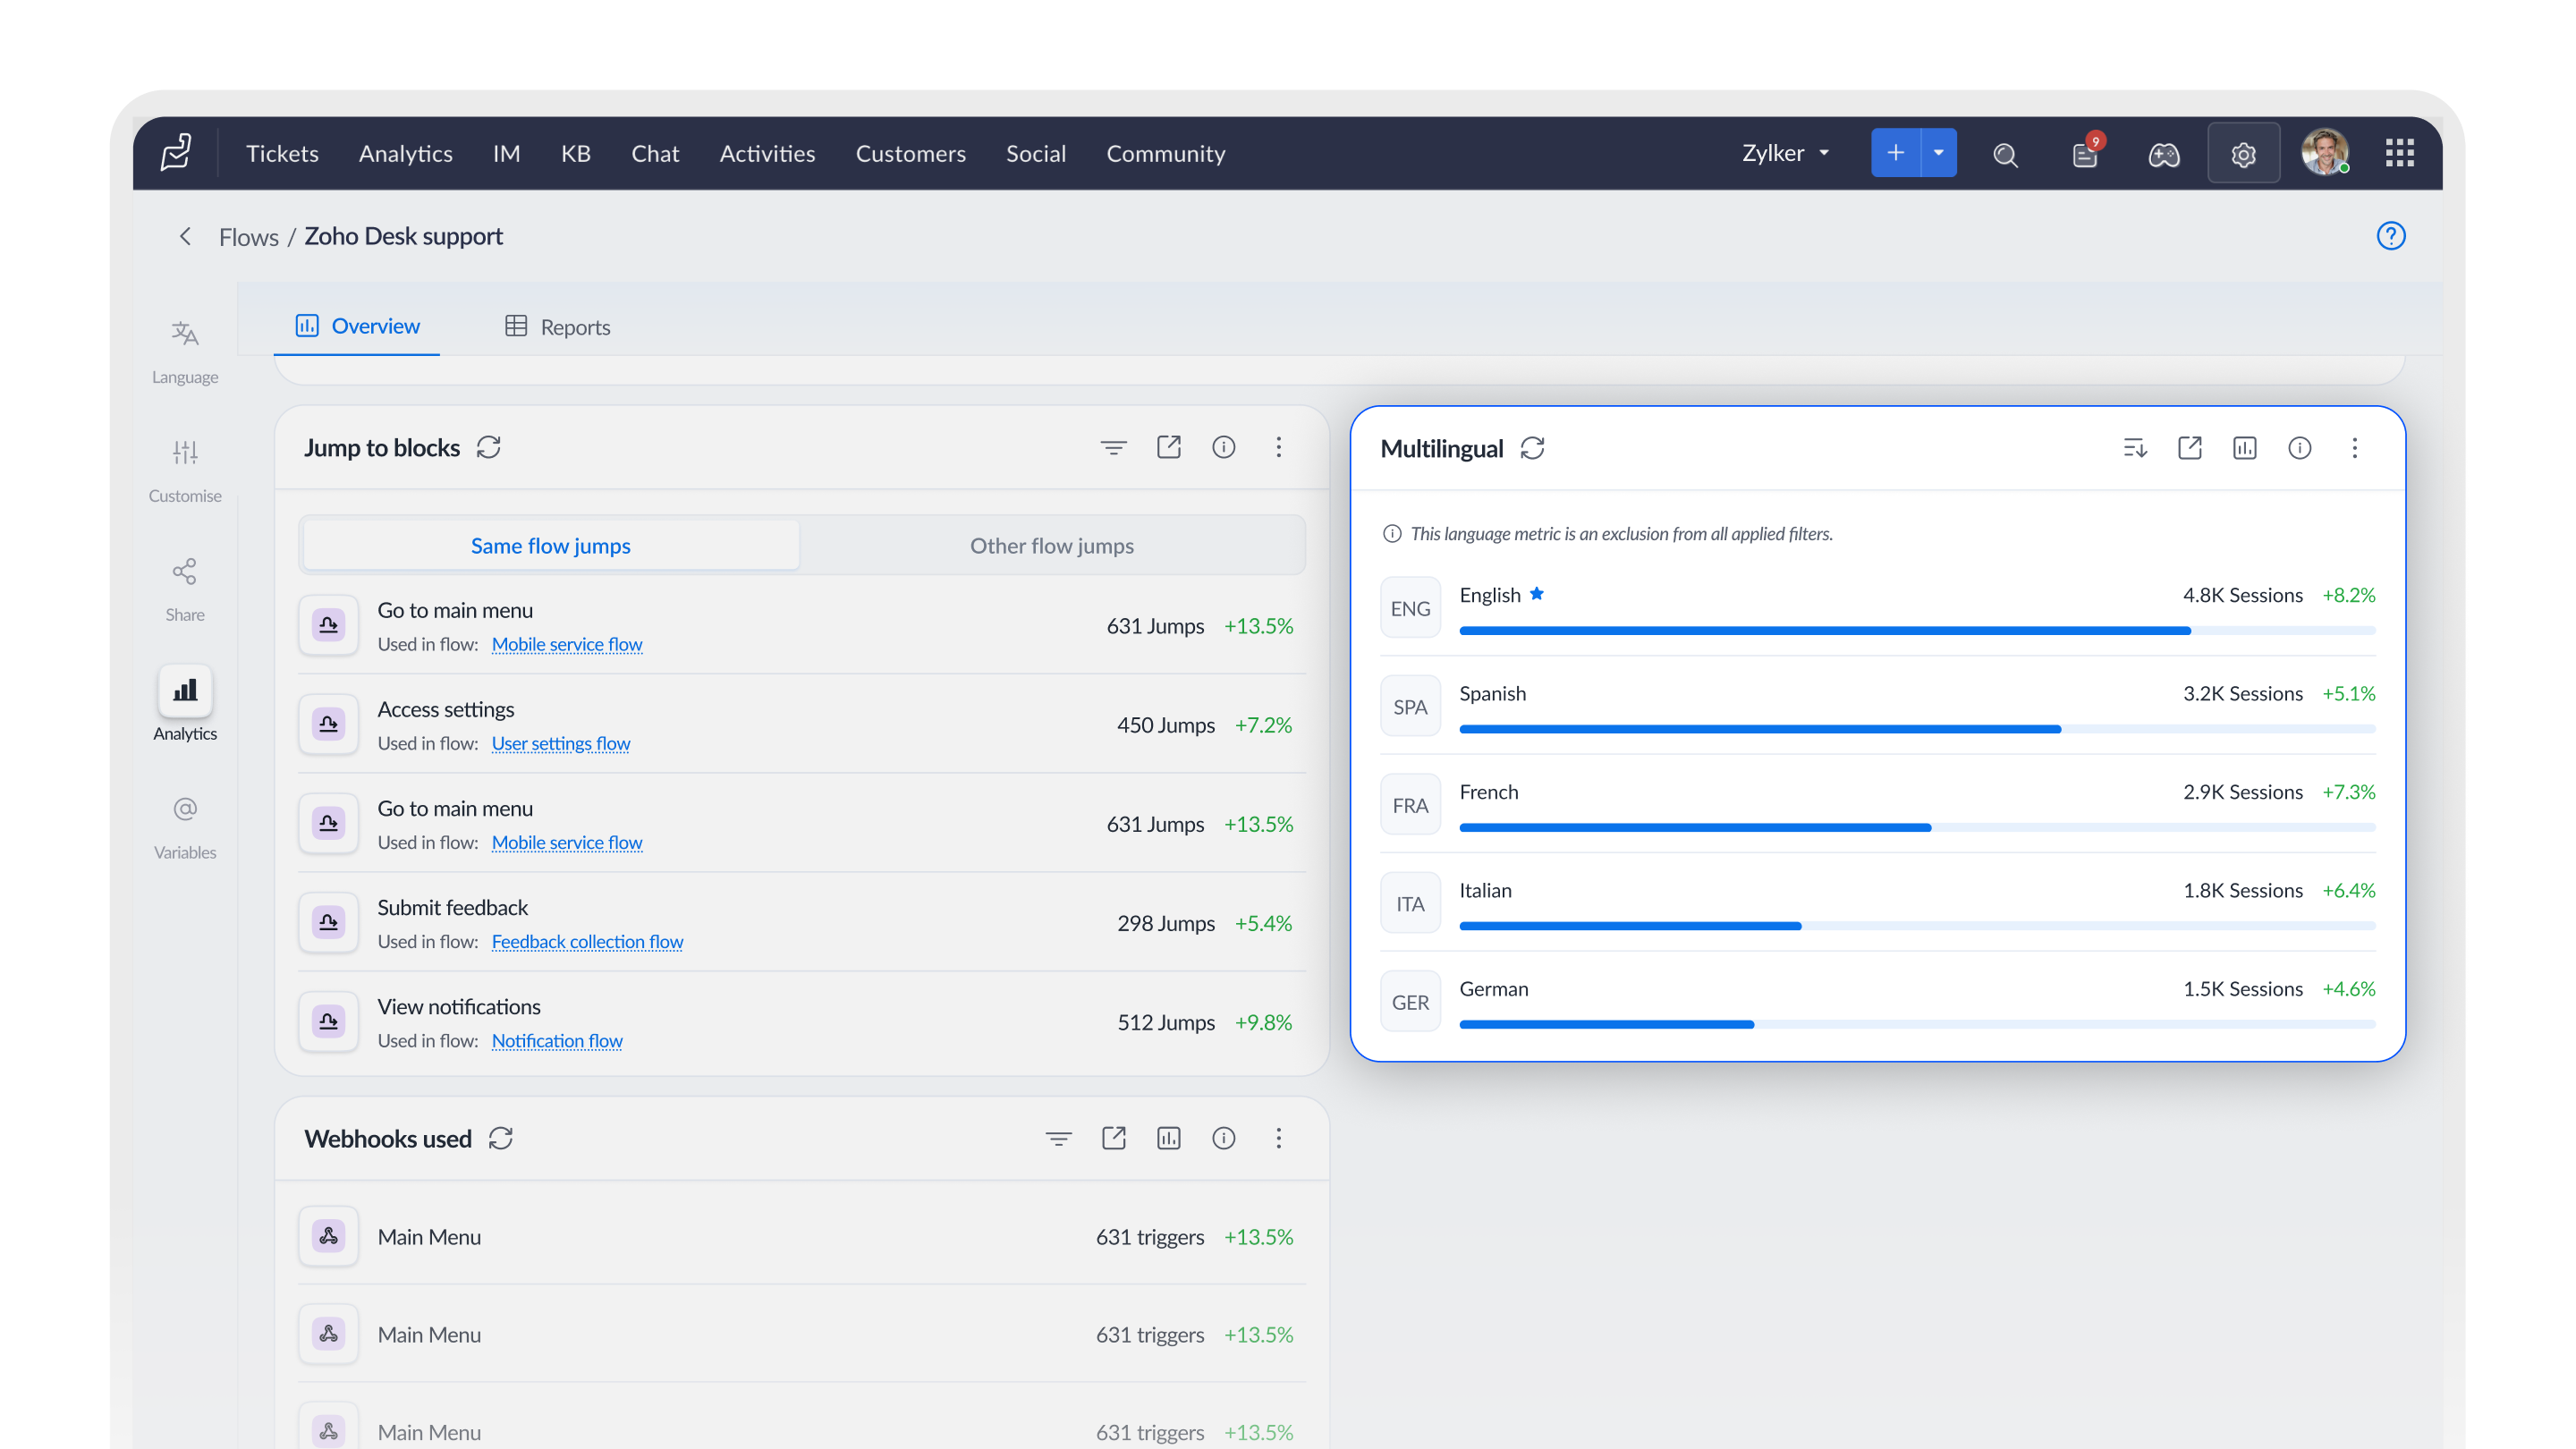
Task: Open the user profile avatar
Action: pyautogui.click(x=2324, y=153)
